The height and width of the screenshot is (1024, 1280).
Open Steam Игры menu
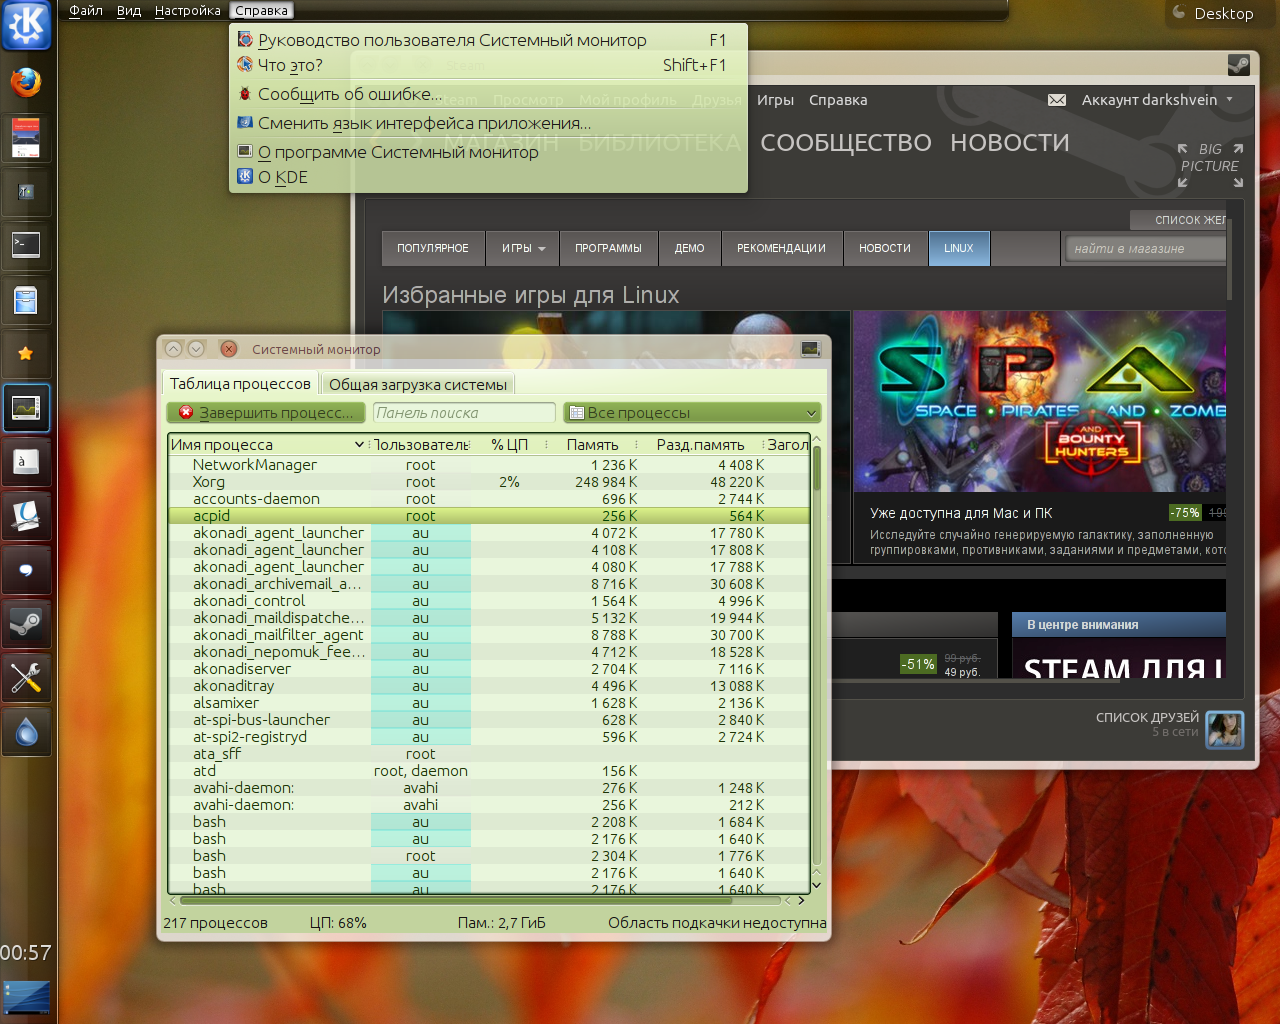(x=775, y=100)
